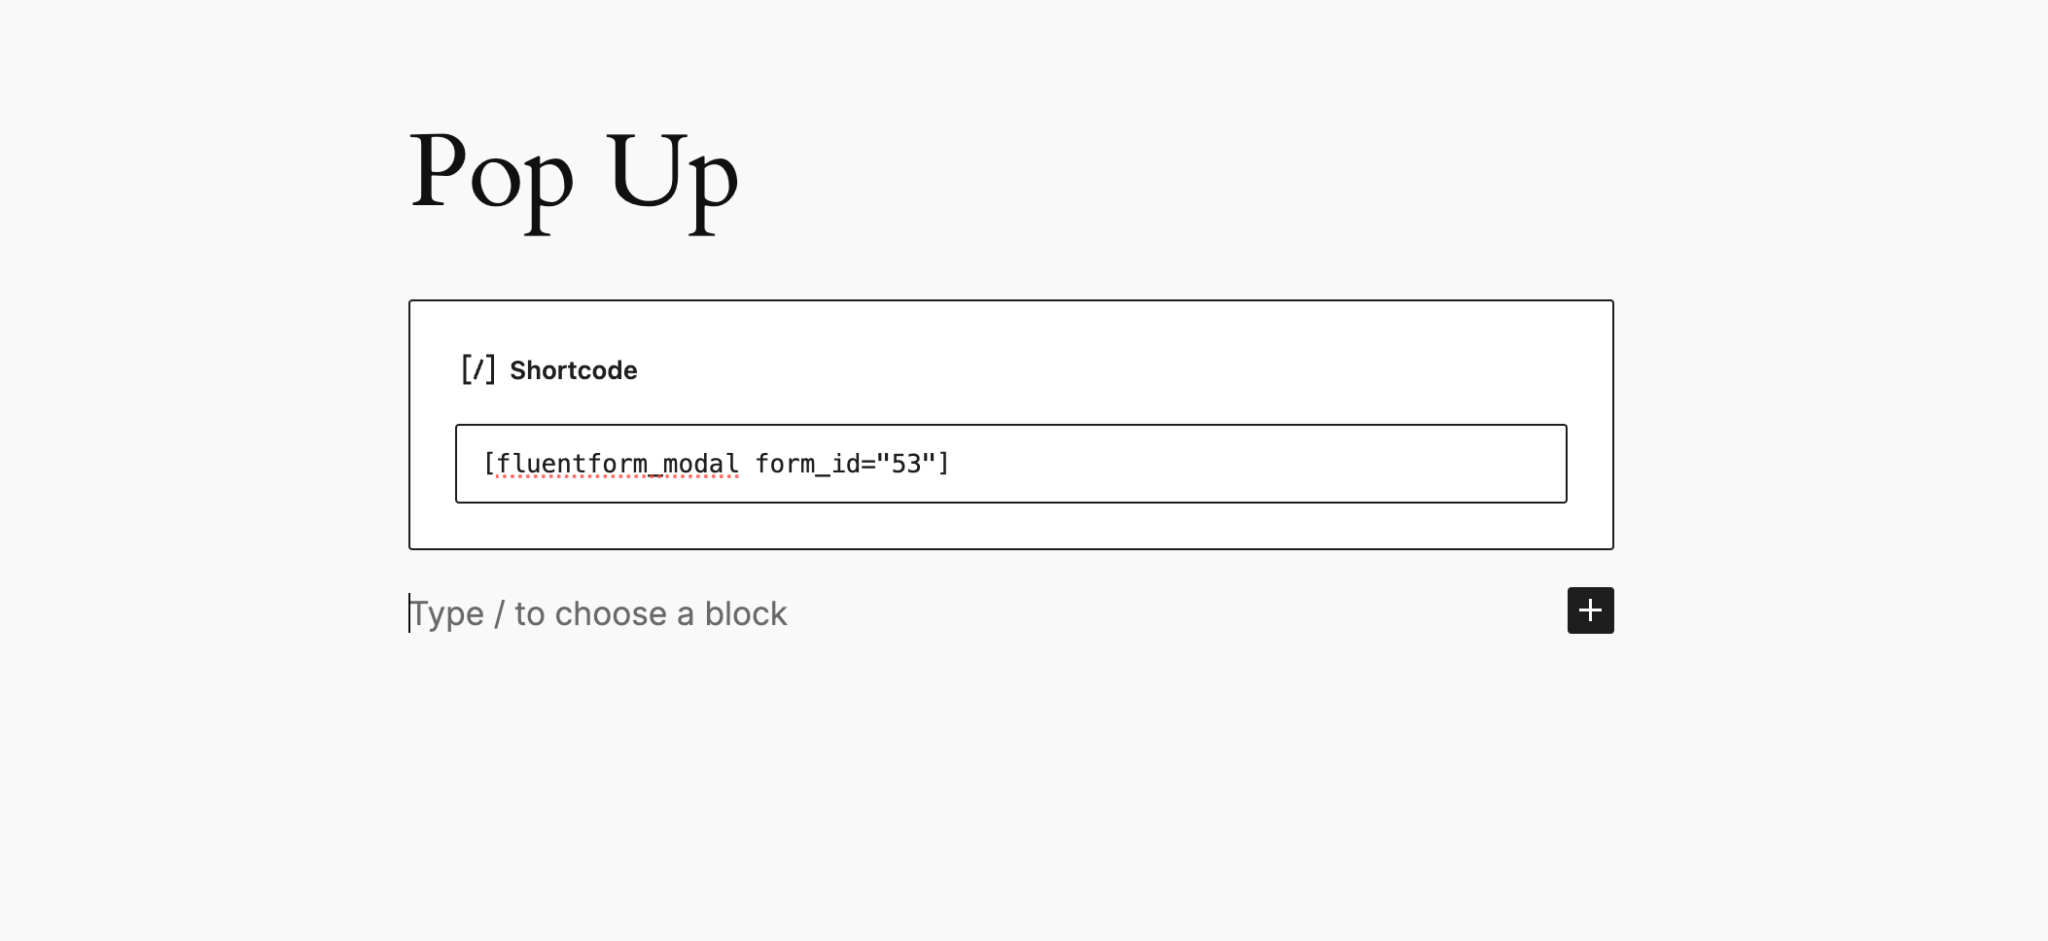
Task: Click inside the shortcode text field
Action: (1100, 463)
